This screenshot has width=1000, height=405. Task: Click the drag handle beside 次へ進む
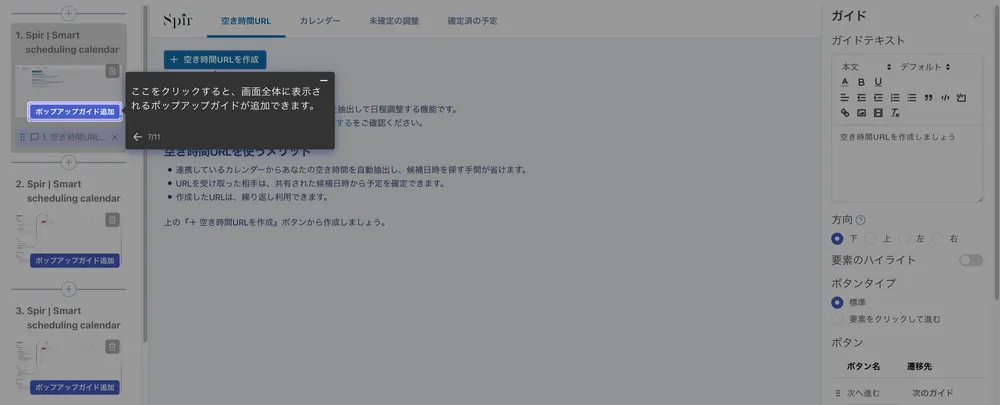point(837,393)
